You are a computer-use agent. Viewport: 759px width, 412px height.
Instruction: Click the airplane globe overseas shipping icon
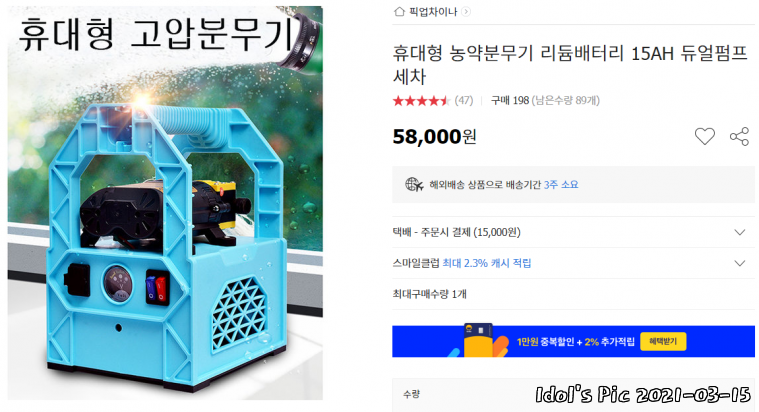click(414, 184)
